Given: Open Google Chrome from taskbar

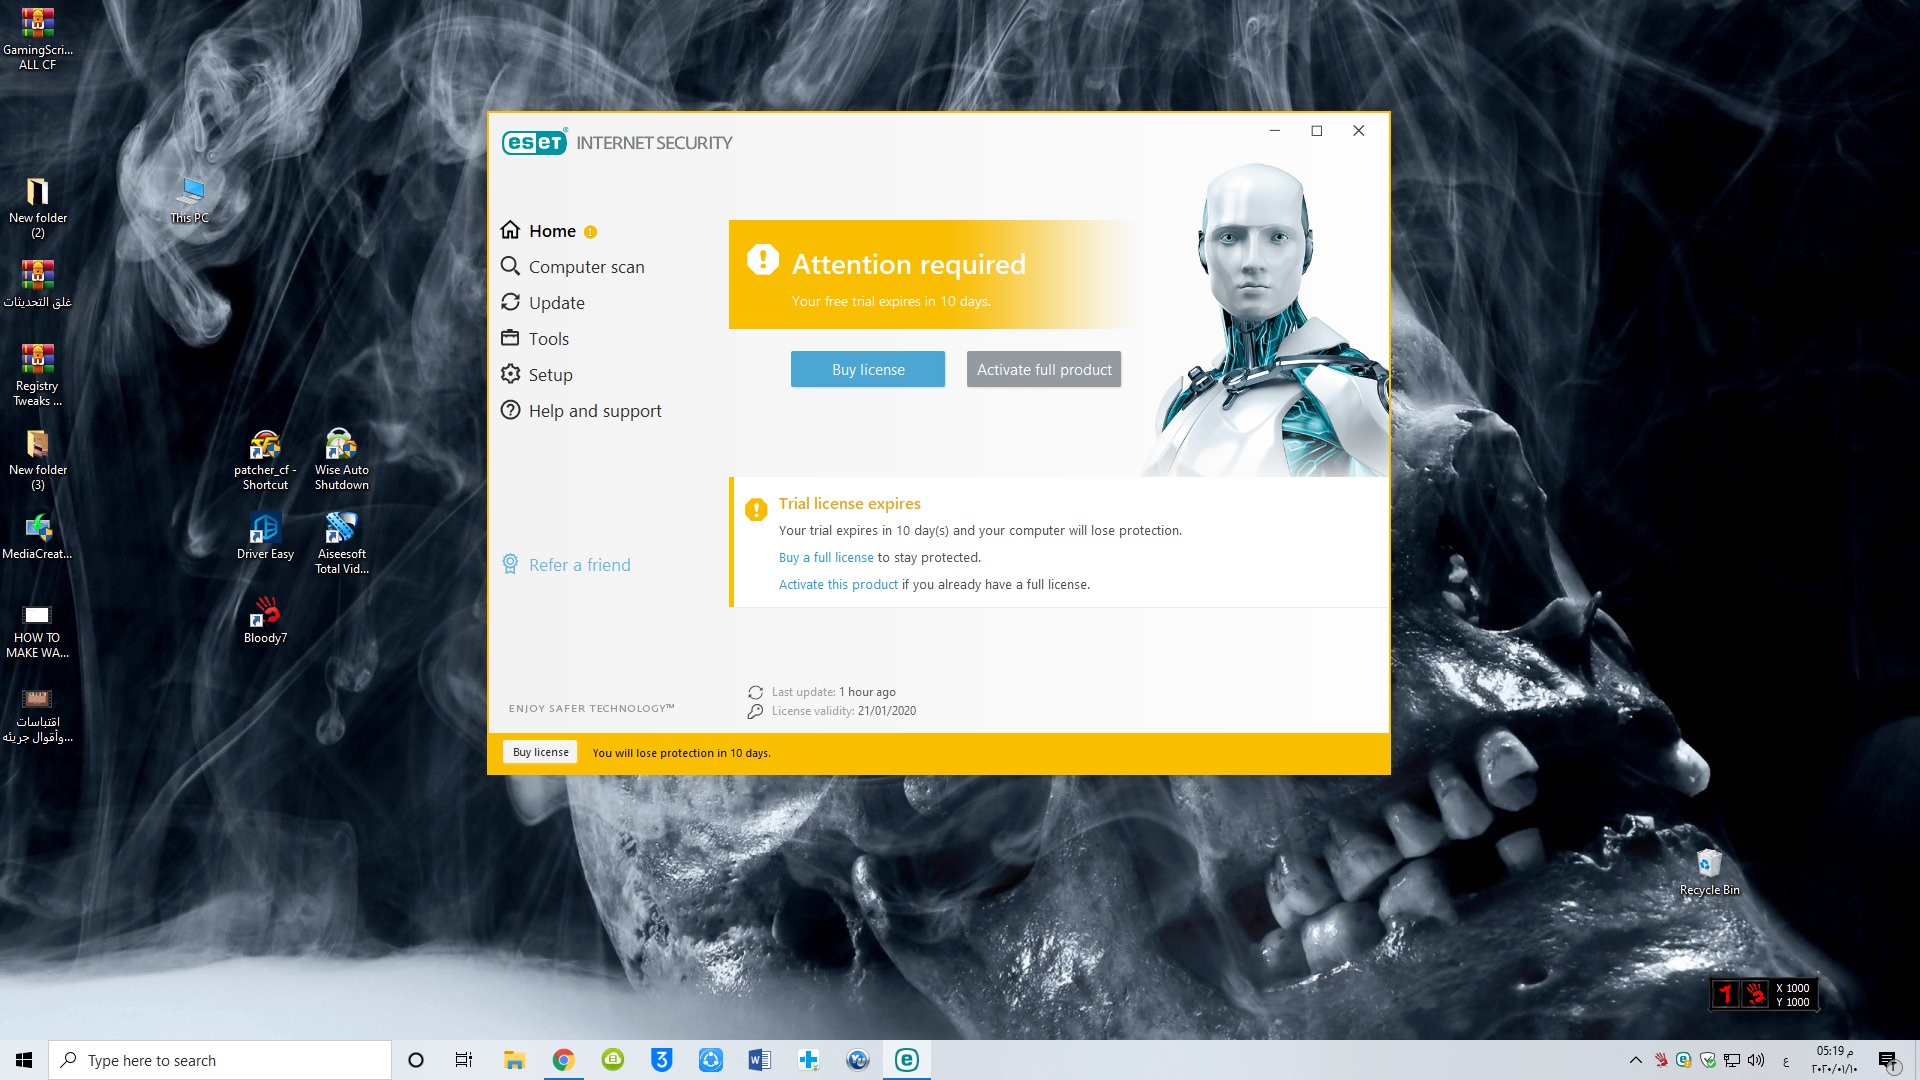Looking at the screenshot, I should point(563,1060).
